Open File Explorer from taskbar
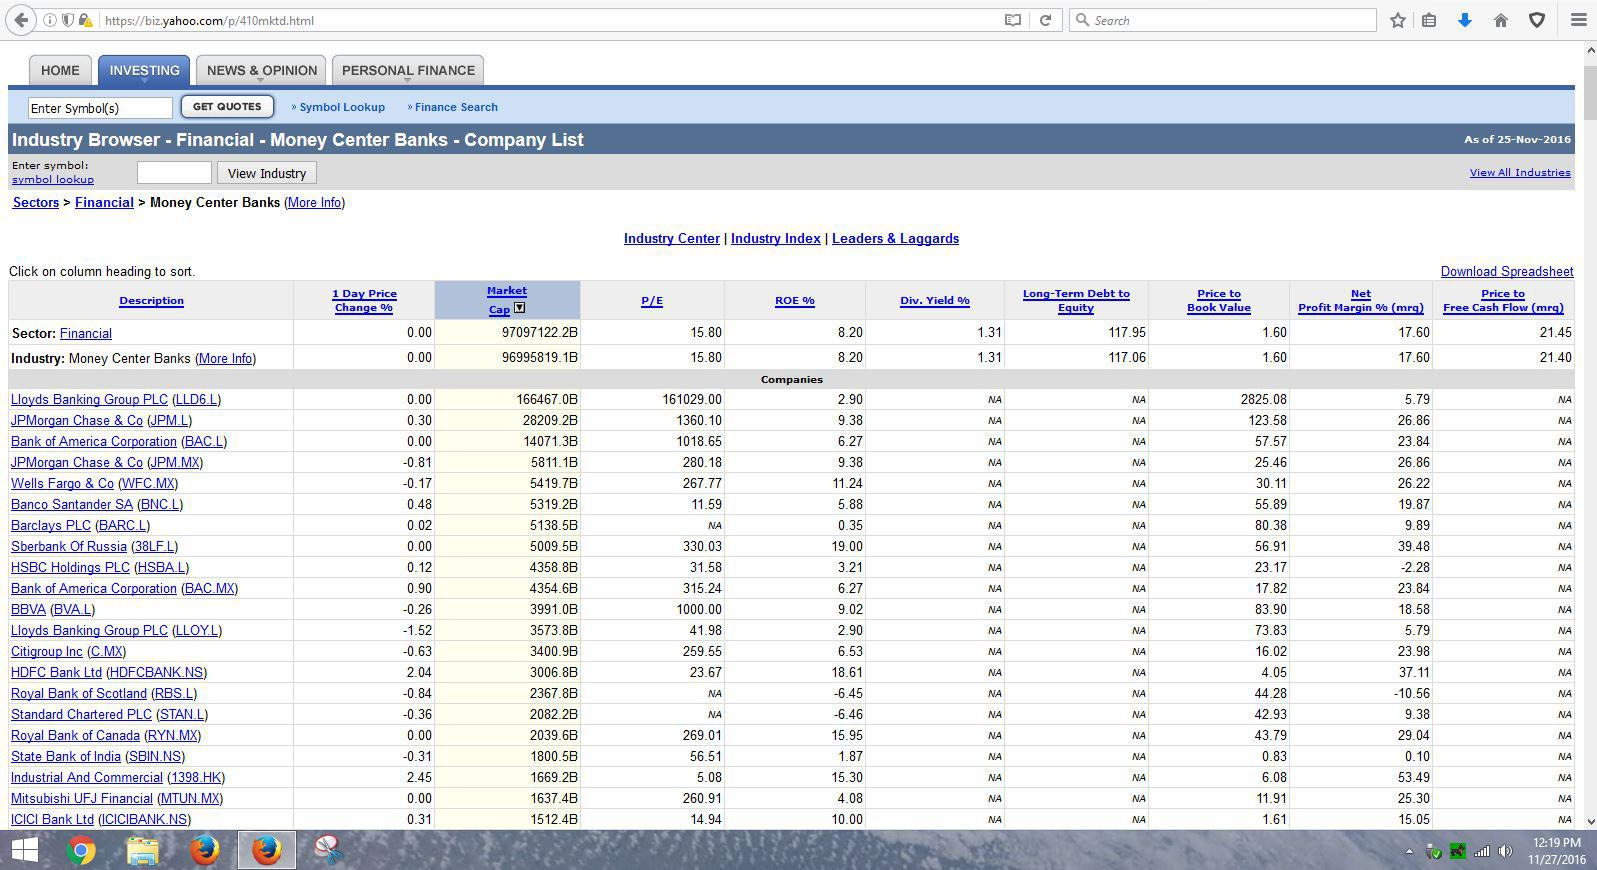 tap(143, 850)
